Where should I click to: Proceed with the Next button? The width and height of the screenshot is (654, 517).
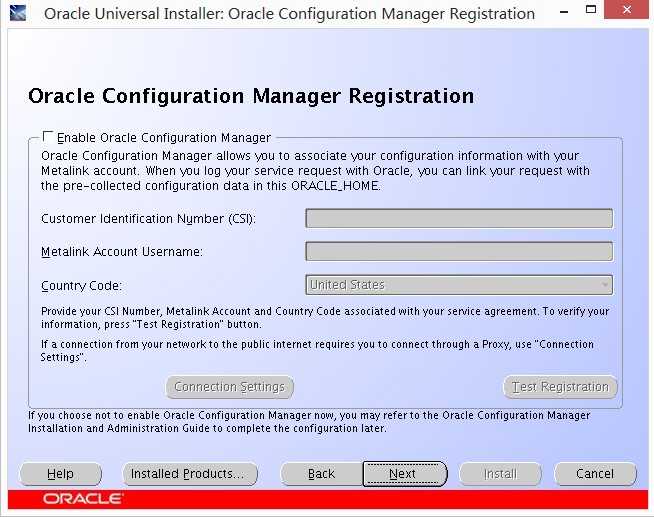click(x=405, y=474)
